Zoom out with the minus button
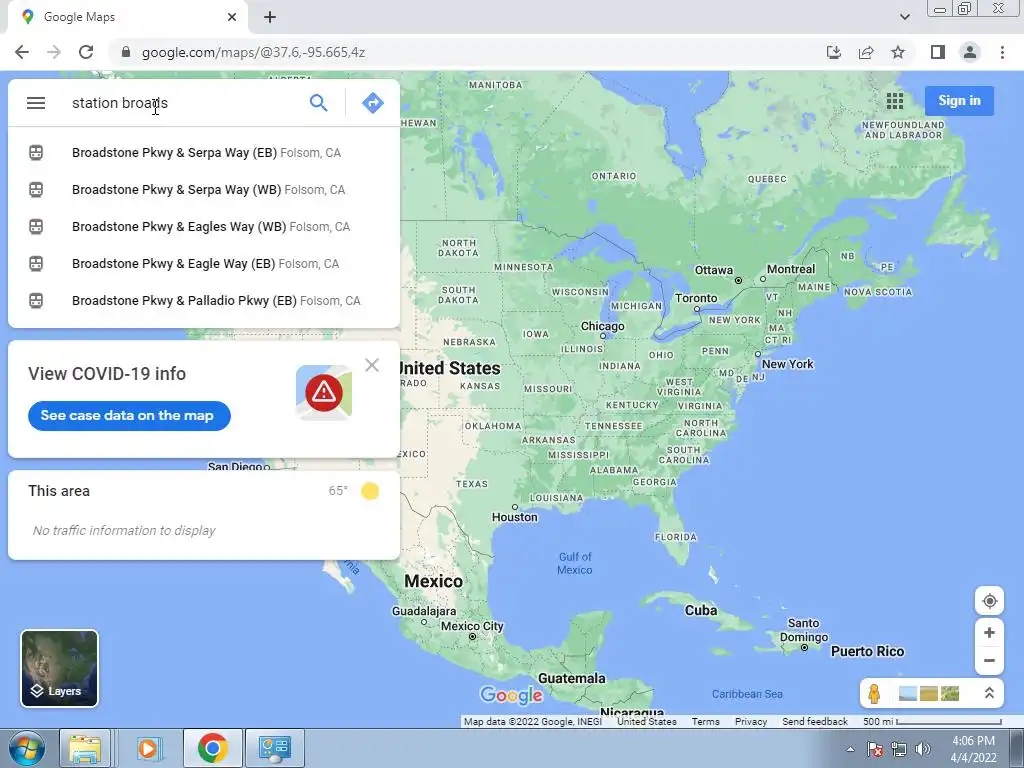 [989, 660]
